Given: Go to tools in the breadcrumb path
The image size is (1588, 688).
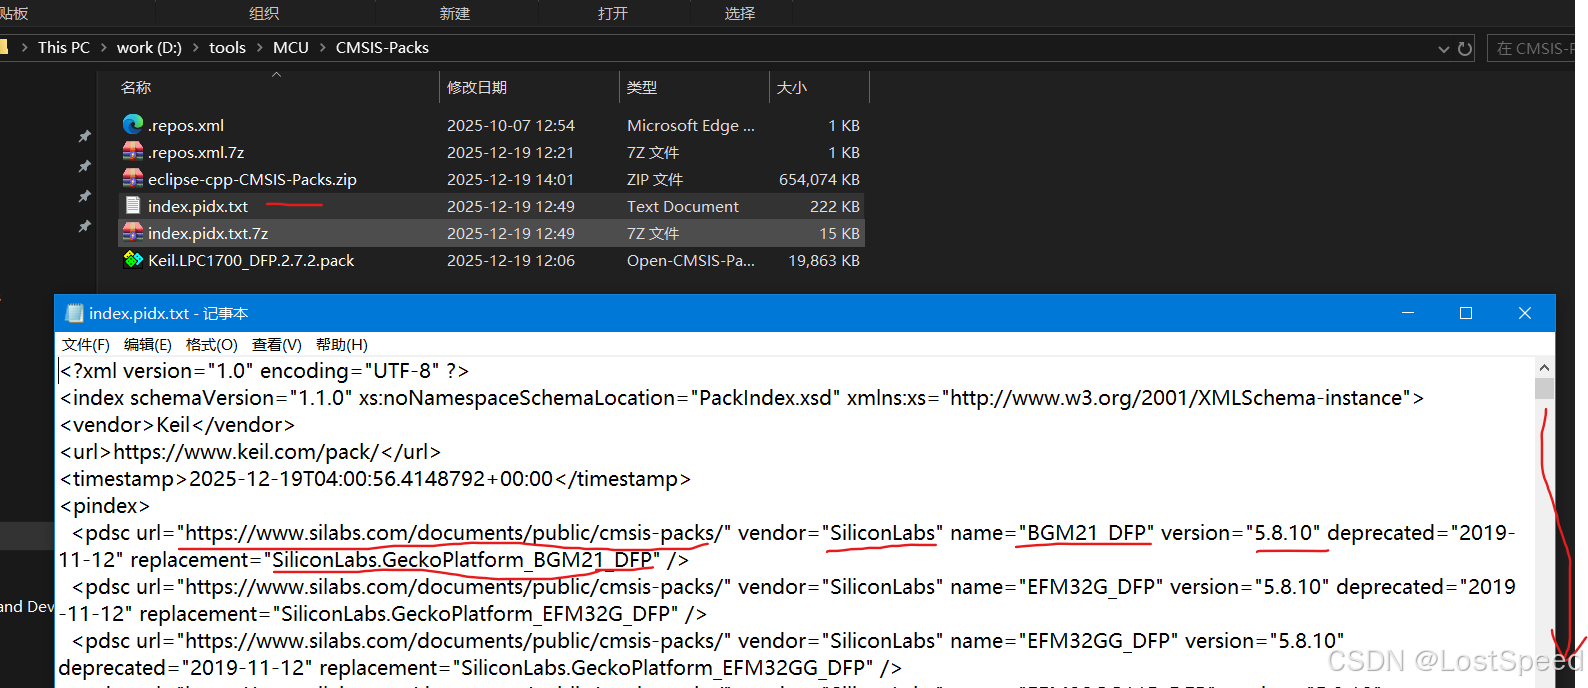Looking at the screenshot, I should (227, 47).
